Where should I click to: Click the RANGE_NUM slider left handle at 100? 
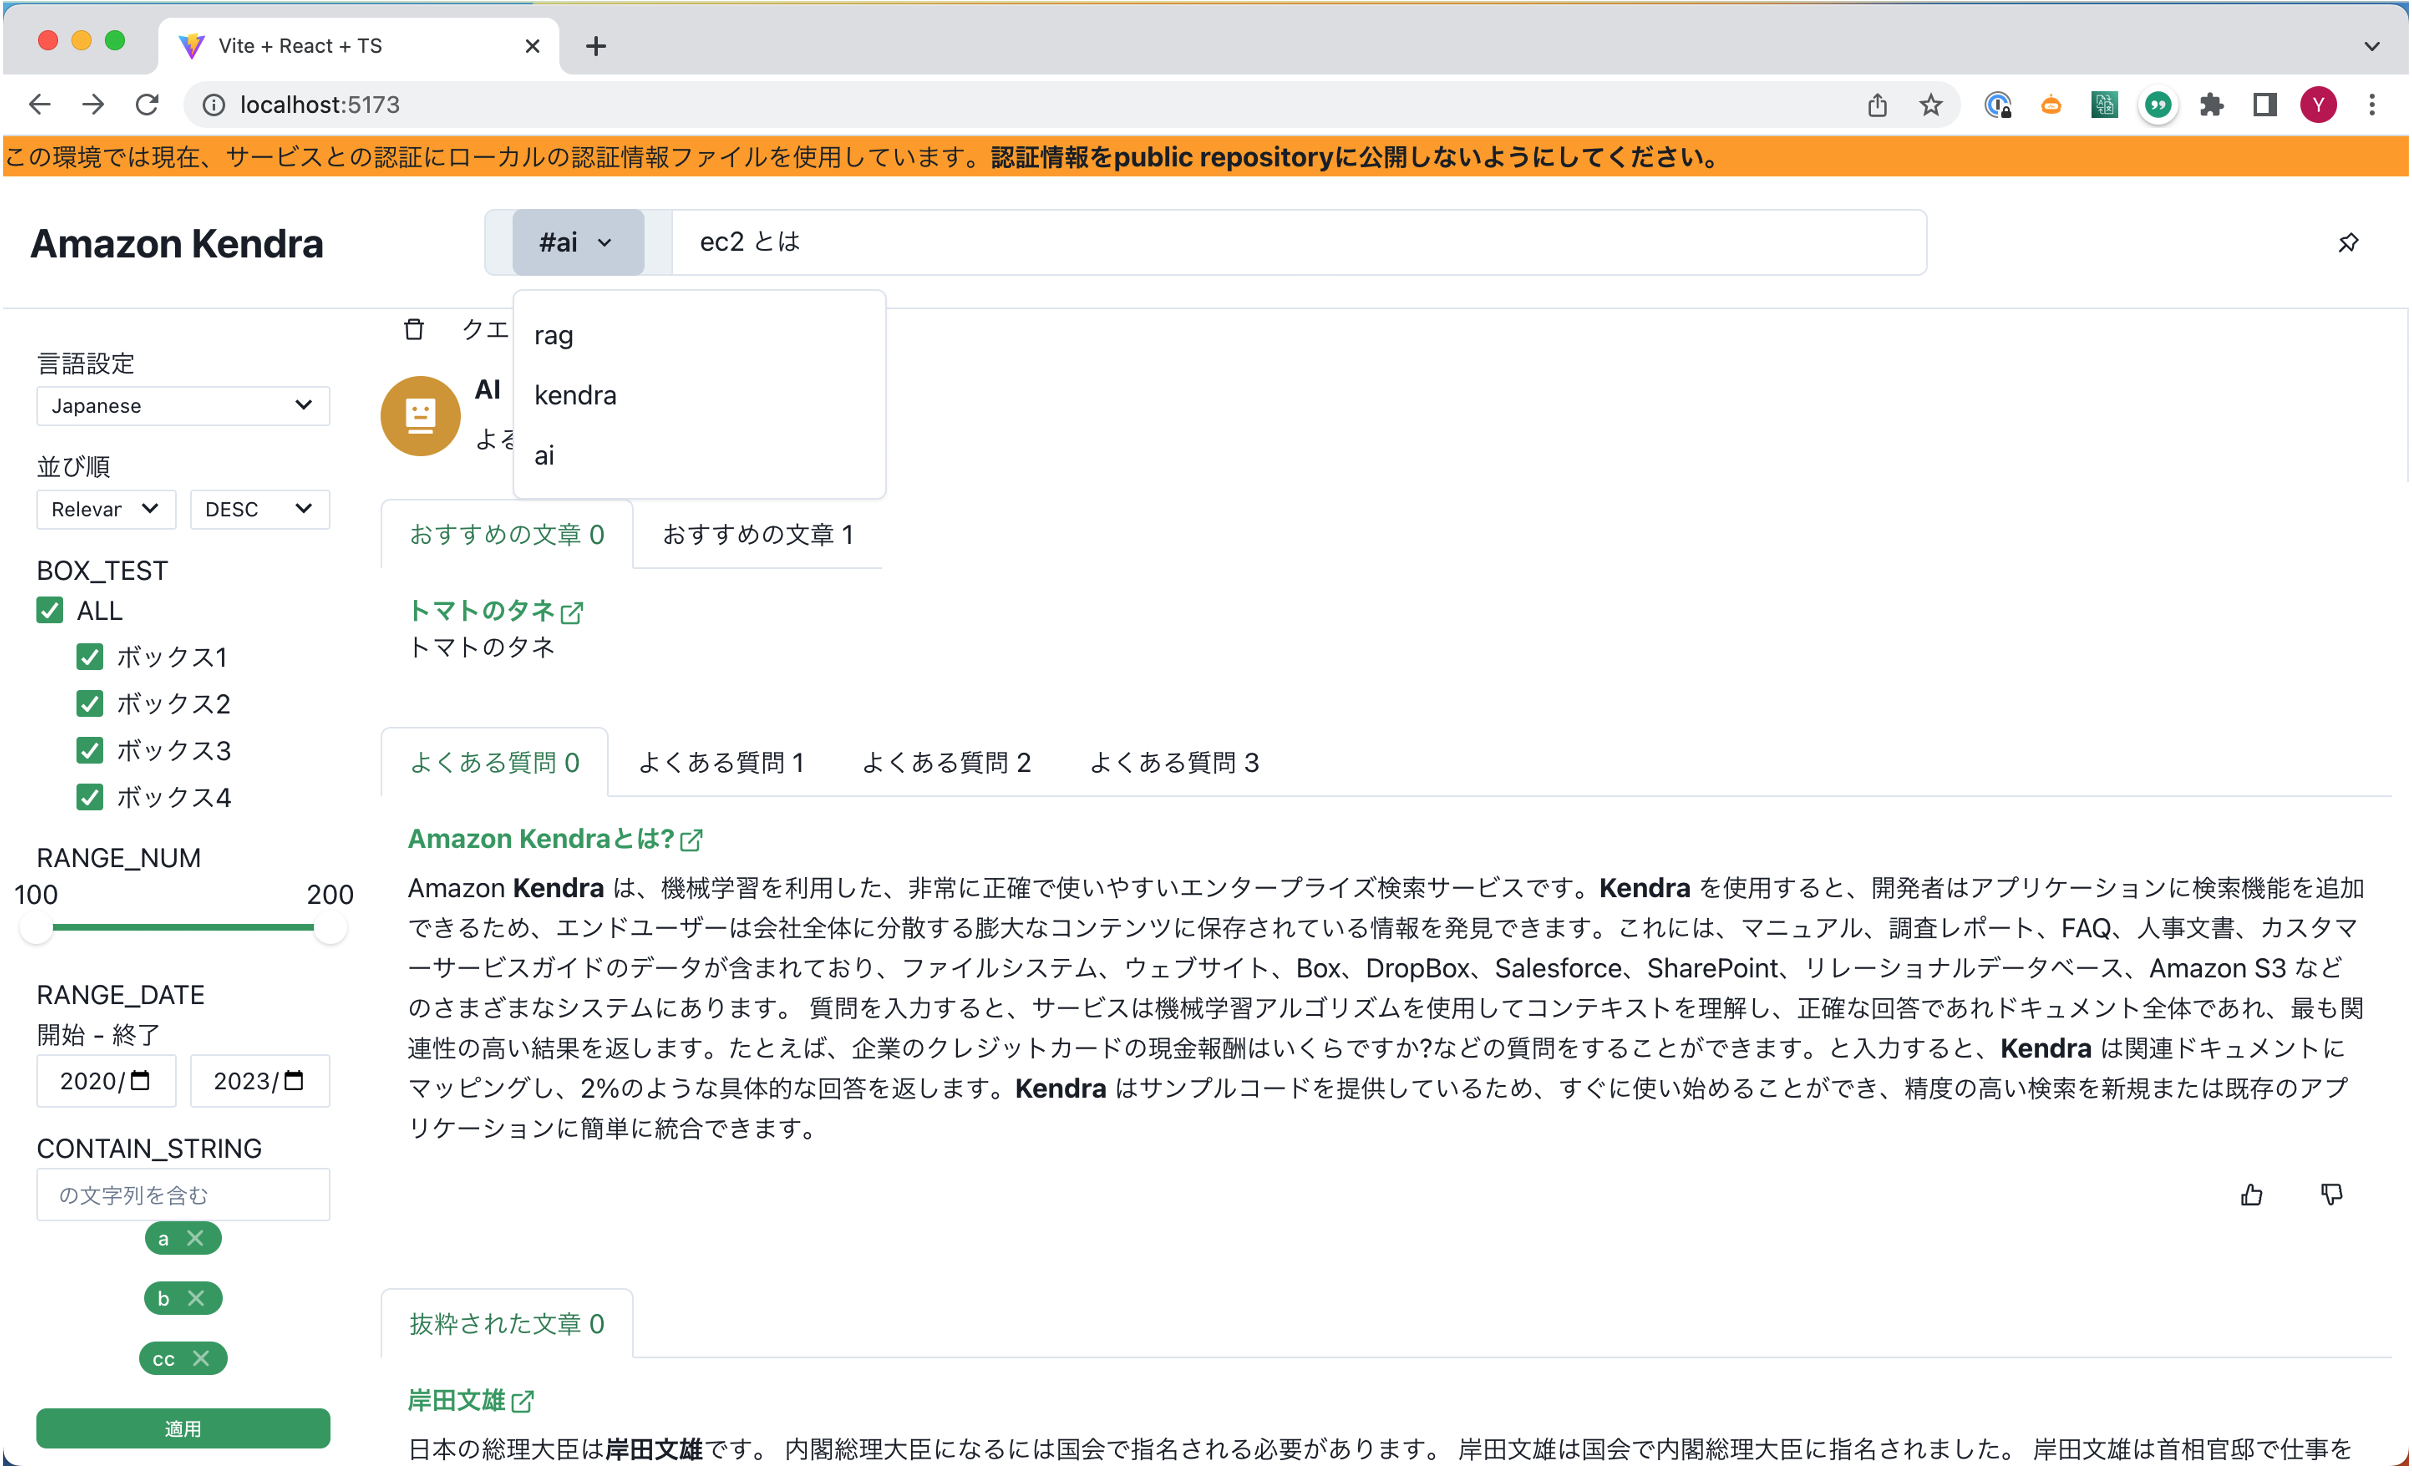(37, 928)
